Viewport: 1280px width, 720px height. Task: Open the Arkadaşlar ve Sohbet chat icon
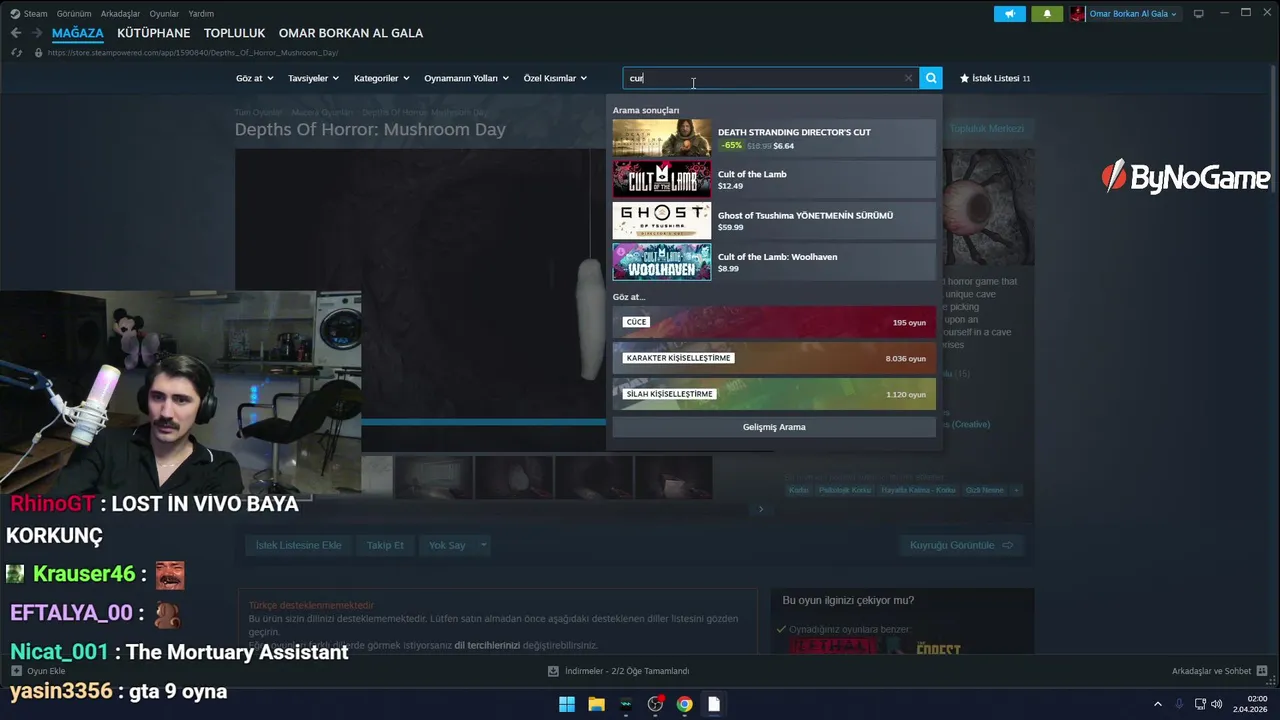pos(1262,671)
